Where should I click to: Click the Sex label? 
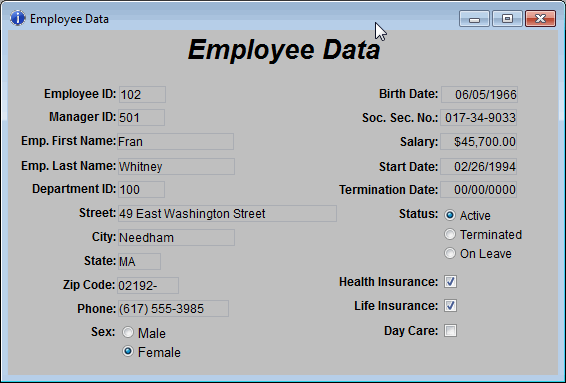(103, 331)
